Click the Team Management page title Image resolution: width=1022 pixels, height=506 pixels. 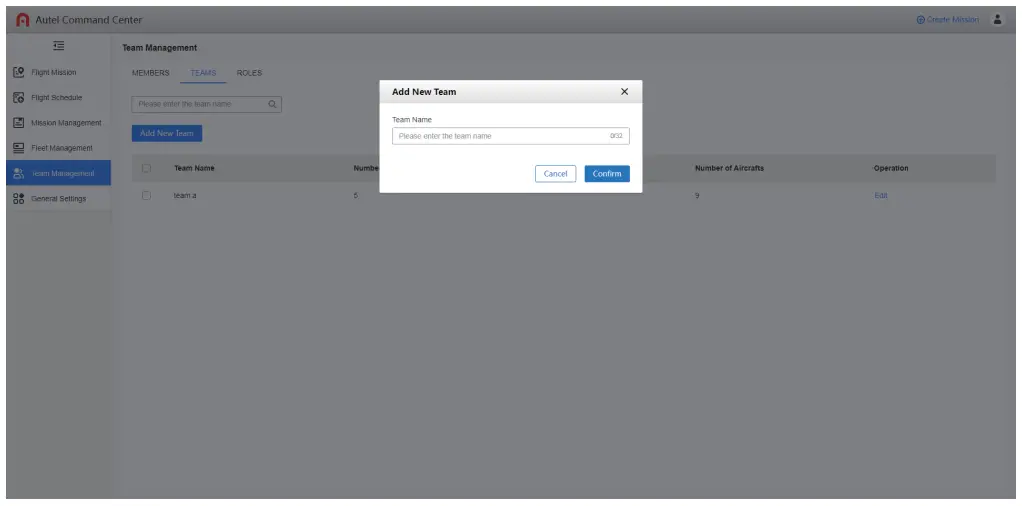point(160,48)
